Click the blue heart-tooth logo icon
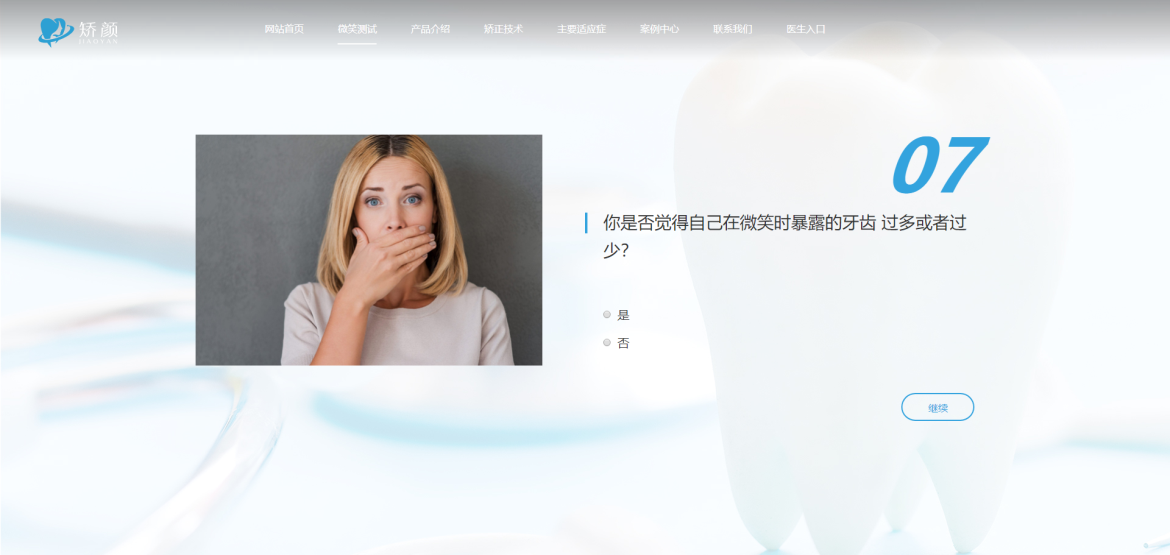Image resolution: width=1170 pixels, height=555 pixels. [54, 31]
